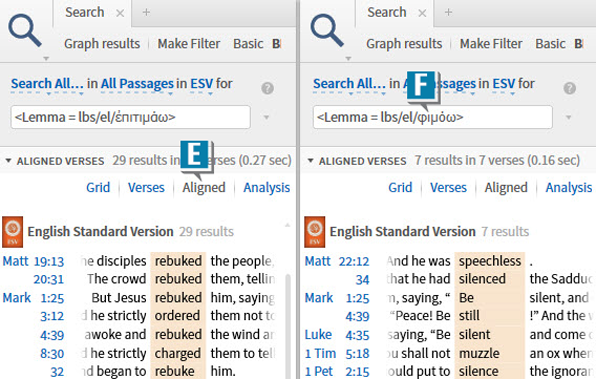Select Aligned view in right results
This screenshot has width=596, height=379.
[506, 188]
